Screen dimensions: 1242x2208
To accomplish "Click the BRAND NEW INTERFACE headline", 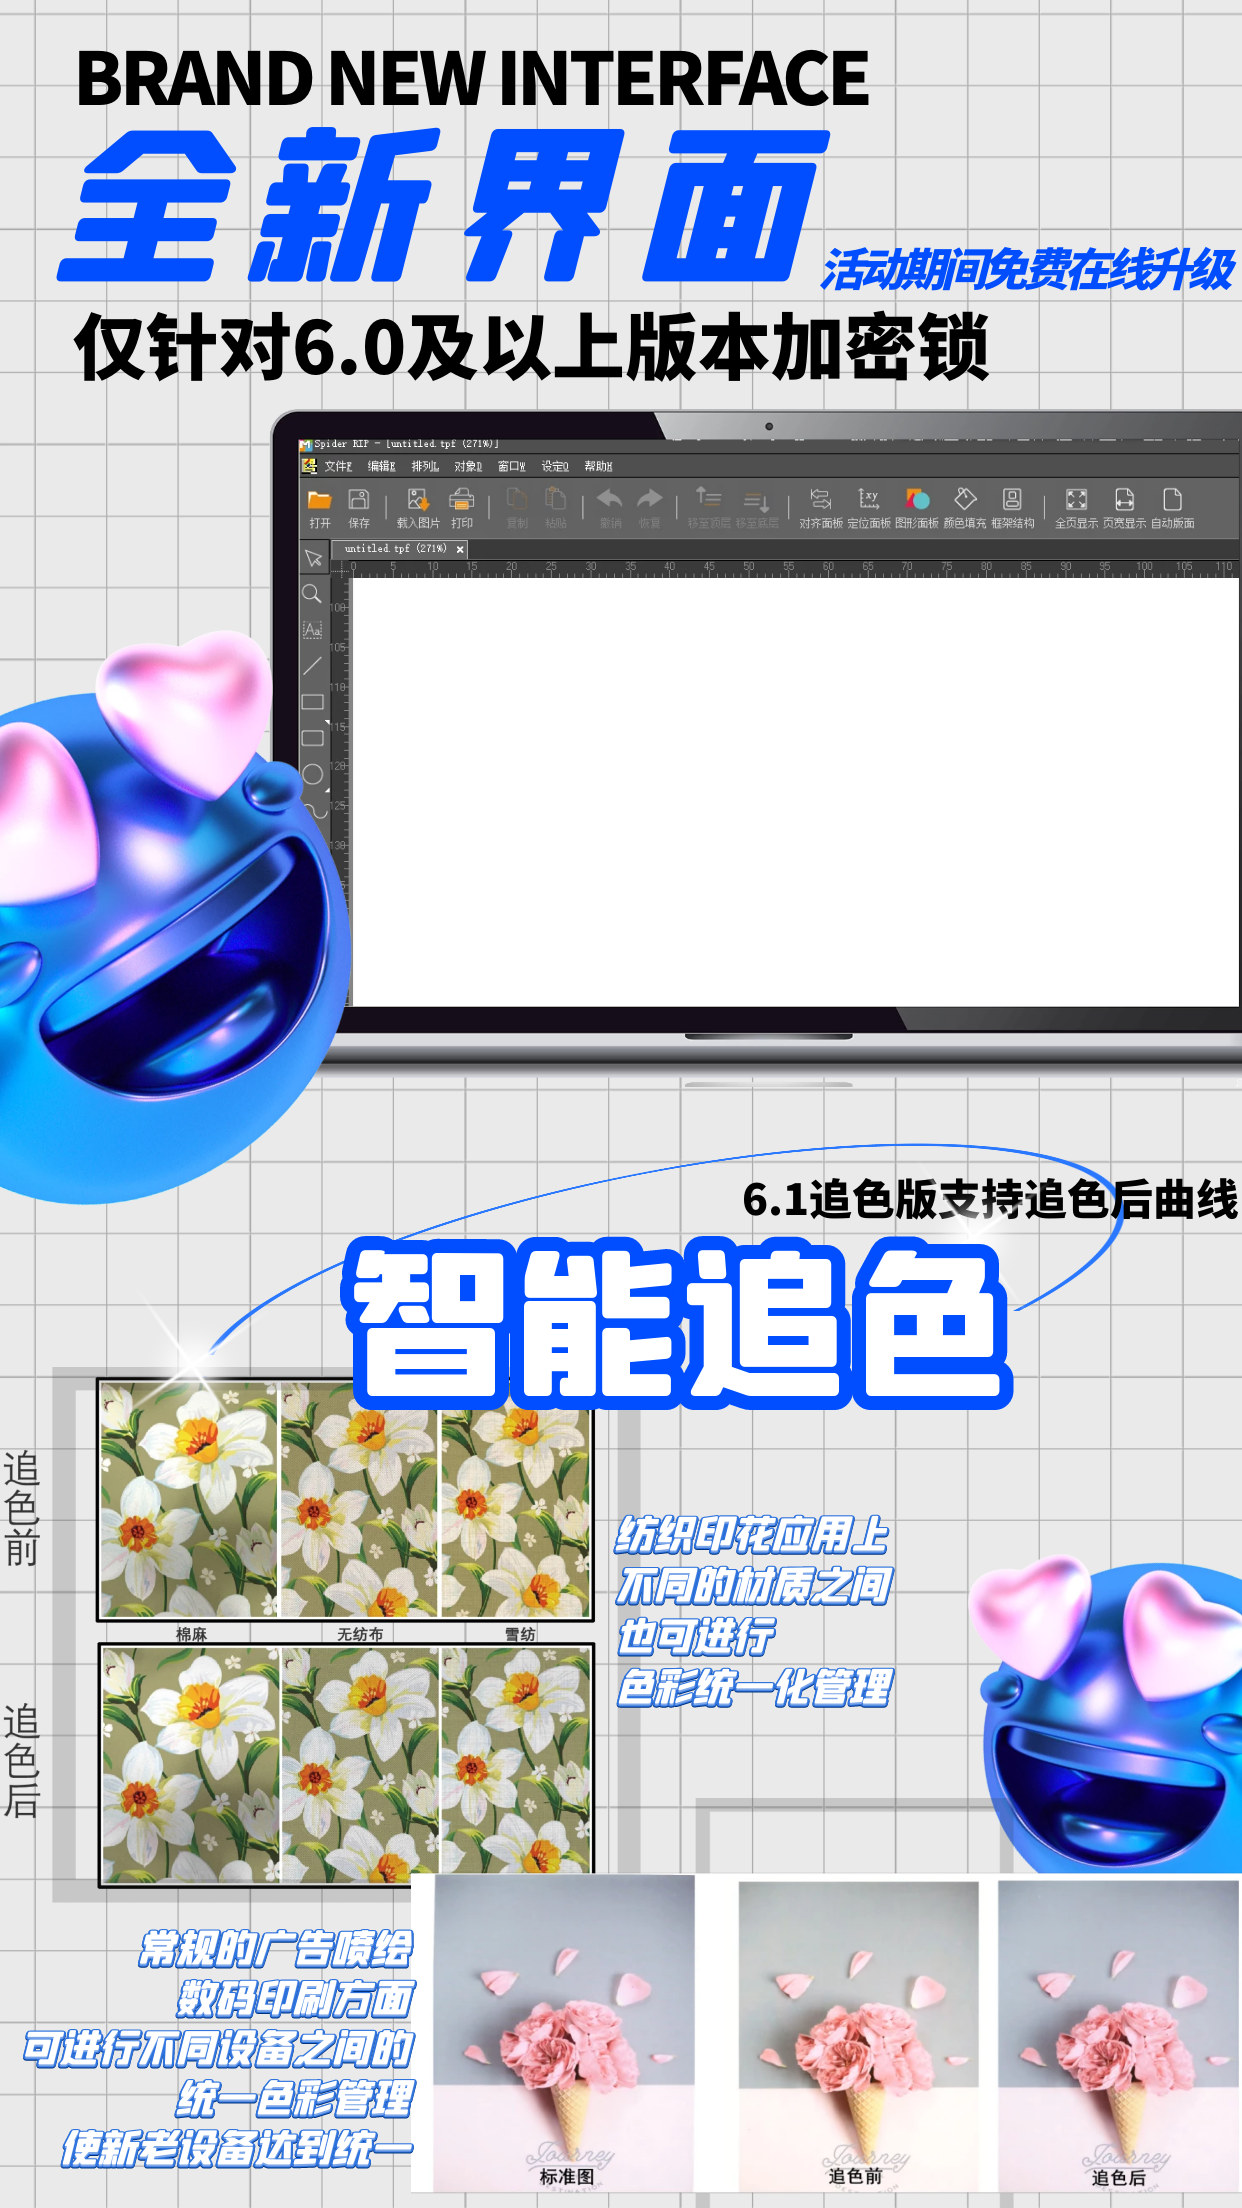I will click(x=472, y=78).
